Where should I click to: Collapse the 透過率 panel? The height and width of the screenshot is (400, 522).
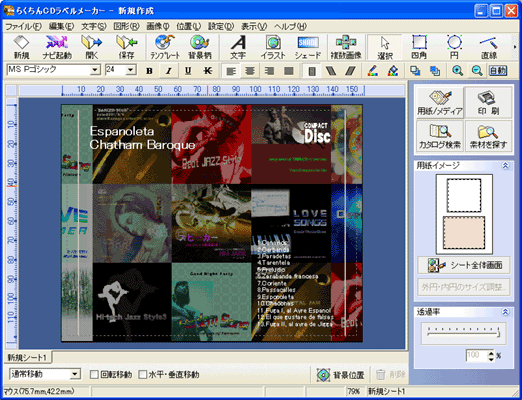pyautogui.click(x=505, y=312)
